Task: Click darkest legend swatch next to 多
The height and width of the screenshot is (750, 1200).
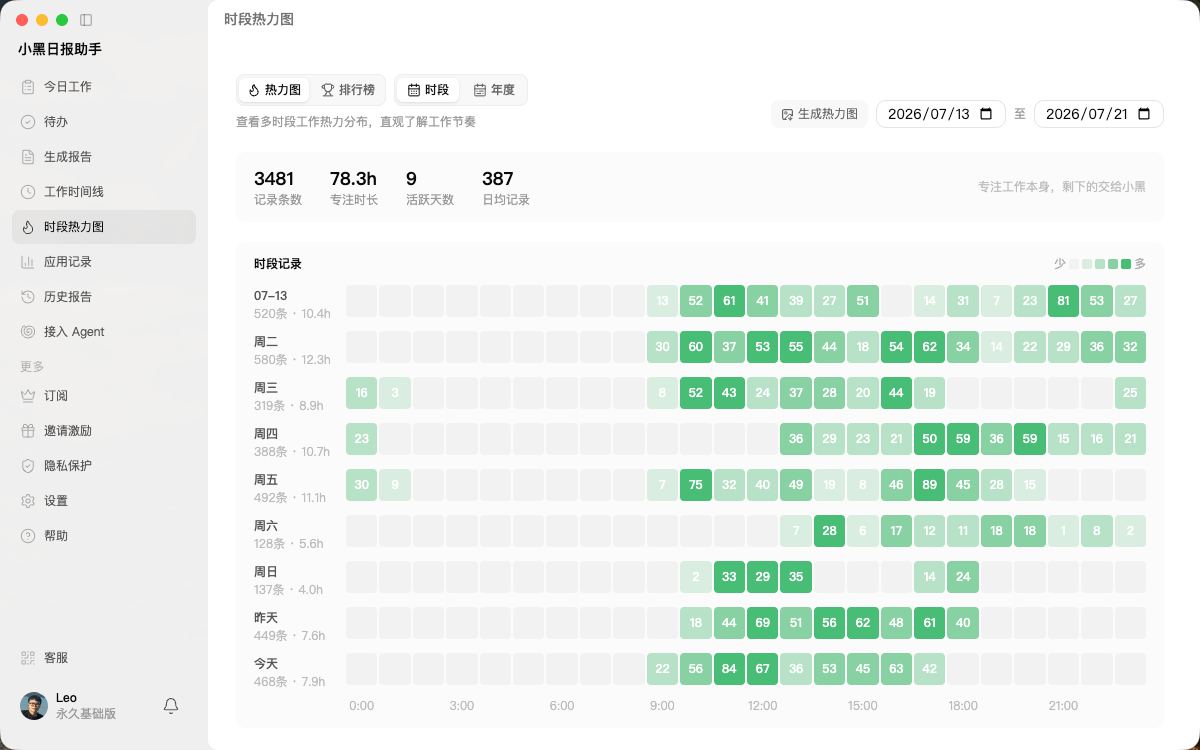Action: coord(1126,264)
